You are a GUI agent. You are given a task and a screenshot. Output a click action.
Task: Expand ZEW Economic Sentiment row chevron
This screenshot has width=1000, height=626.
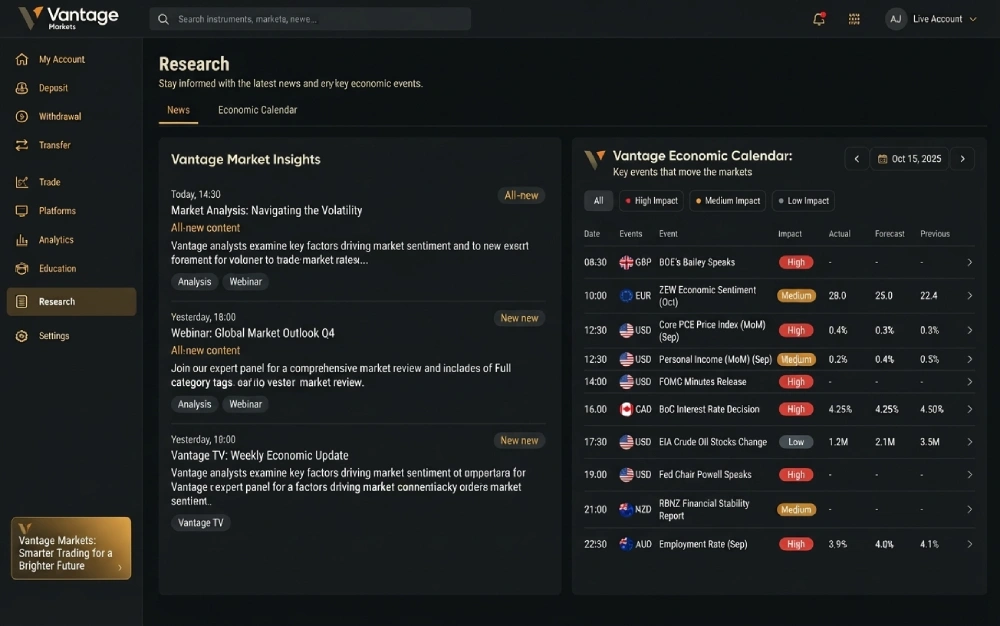tap(969, 296)
